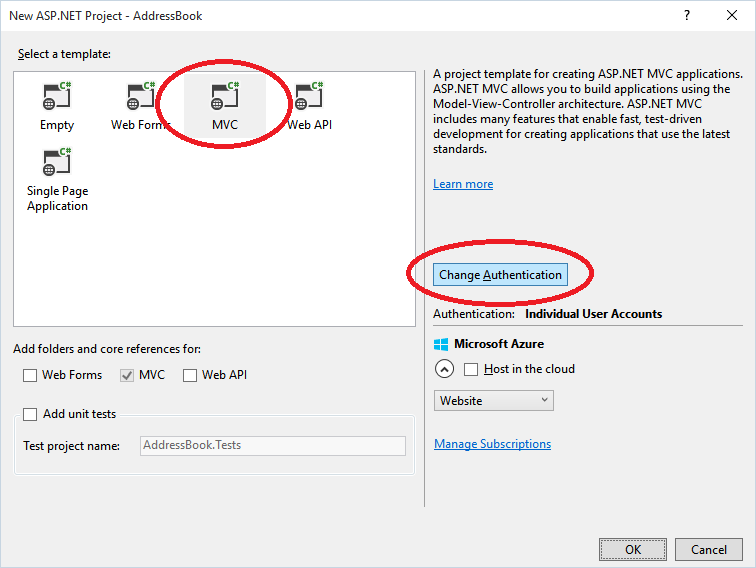Focus the Test project name field
This screenshot has width=756, height=568.
click(x=273, y=446)
